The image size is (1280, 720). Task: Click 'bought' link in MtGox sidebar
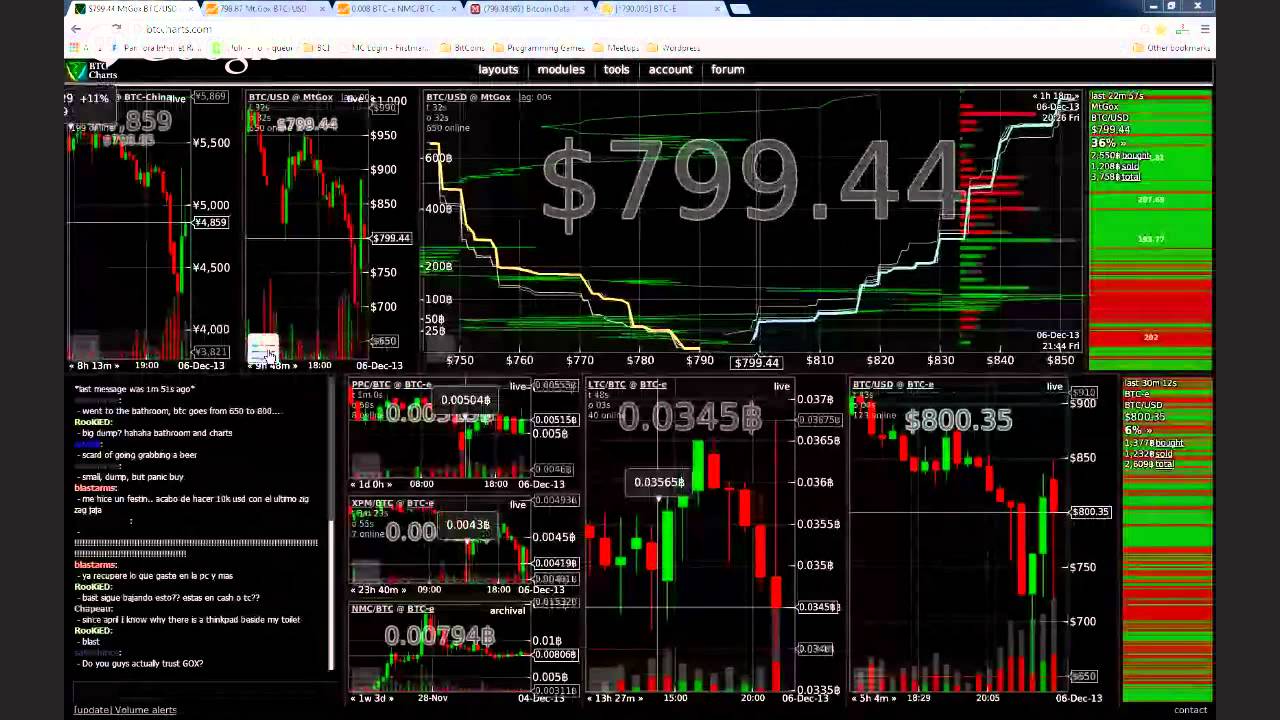pos(1136,156)
